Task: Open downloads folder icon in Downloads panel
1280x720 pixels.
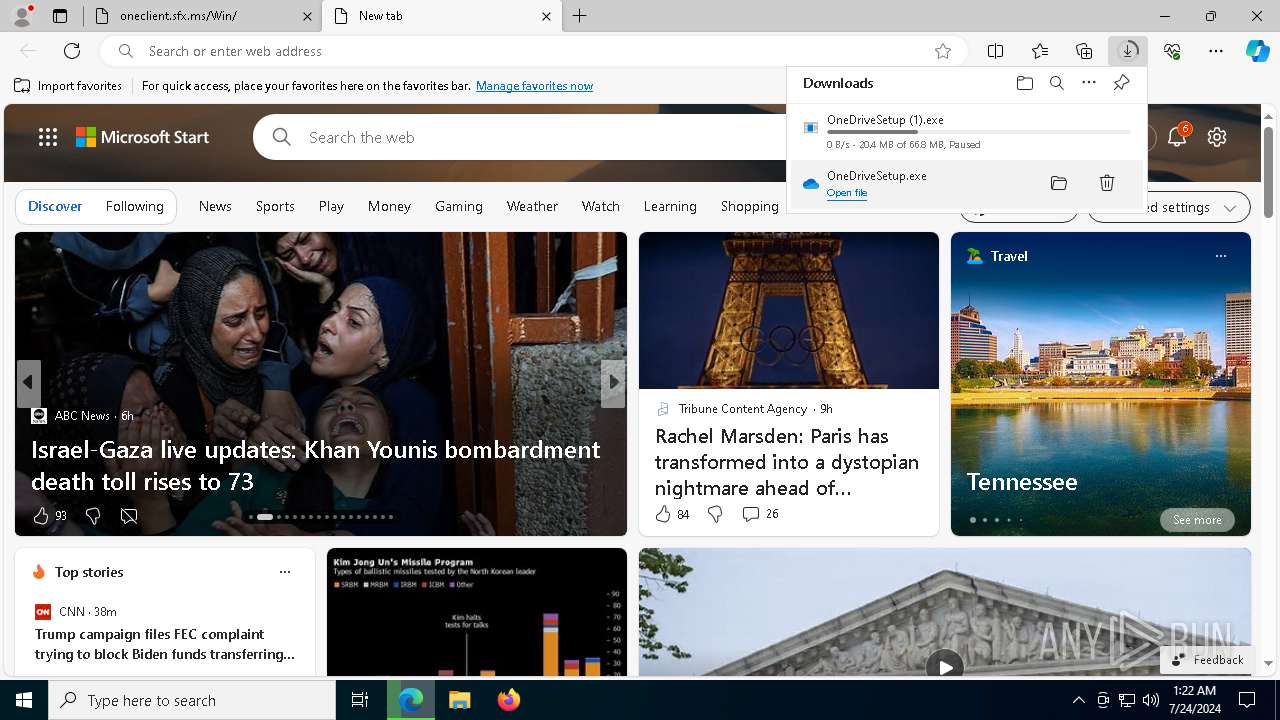Action: [1025, 83]
